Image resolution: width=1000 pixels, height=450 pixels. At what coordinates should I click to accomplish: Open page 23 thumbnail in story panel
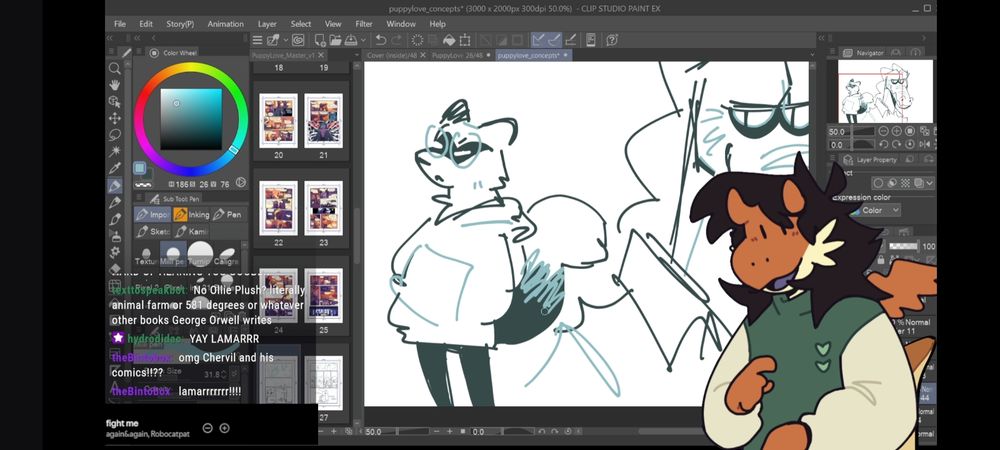[323, 208]
